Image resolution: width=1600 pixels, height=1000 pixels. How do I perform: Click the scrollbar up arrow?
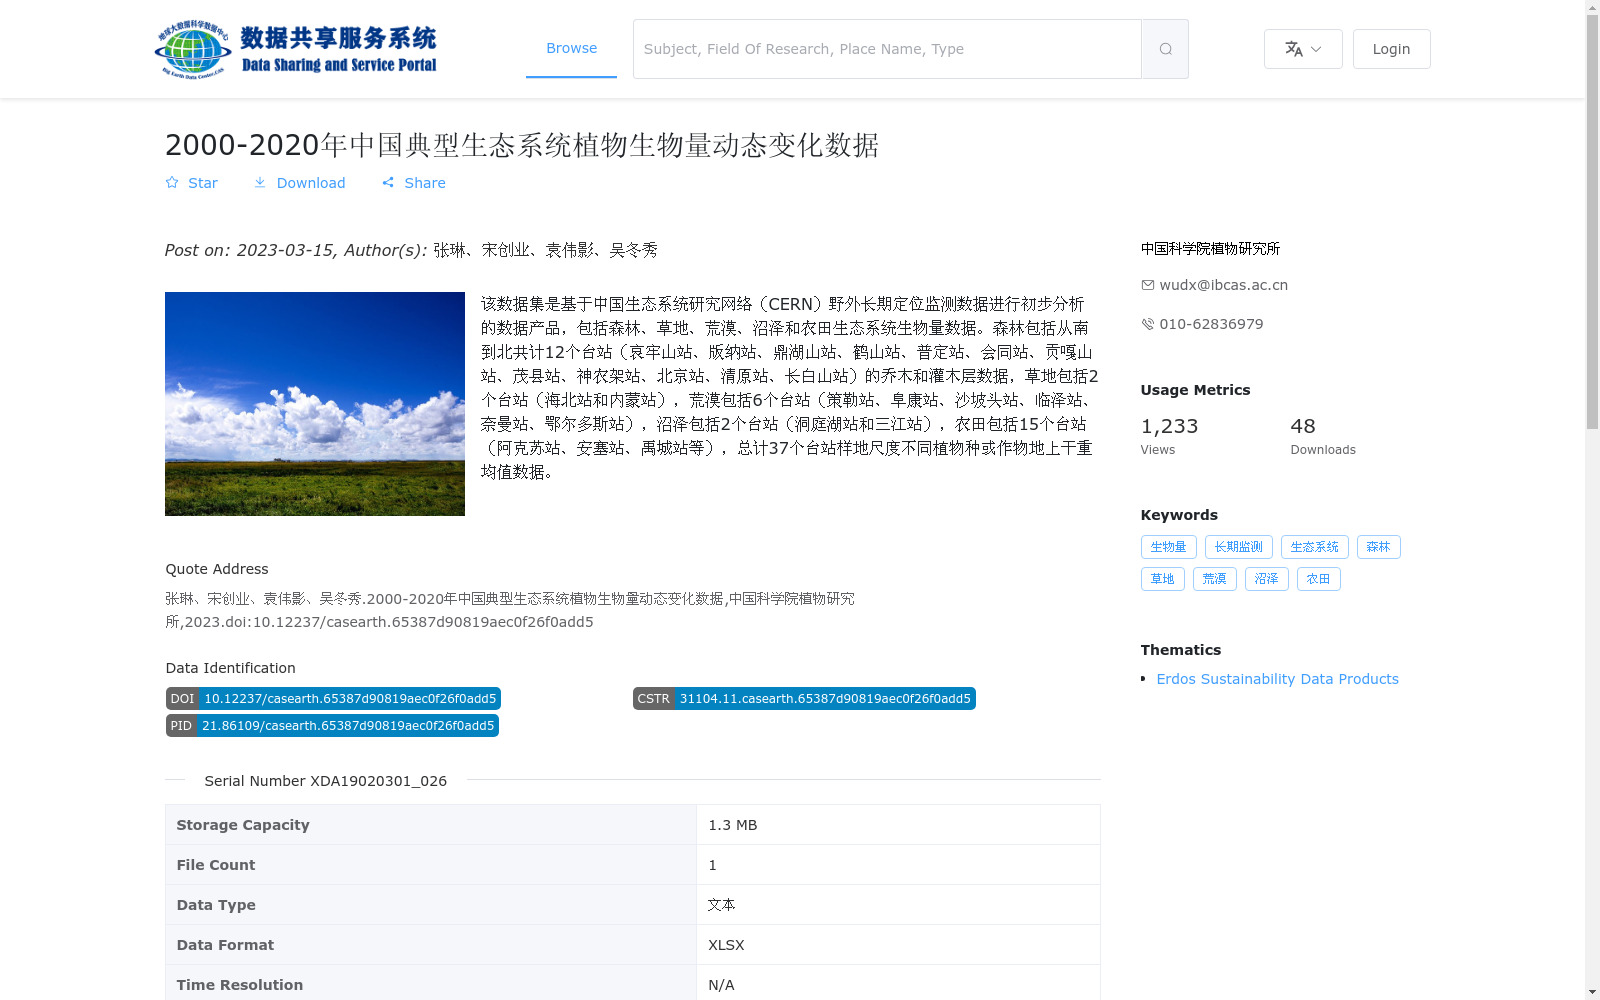(x=1592, y=8)
